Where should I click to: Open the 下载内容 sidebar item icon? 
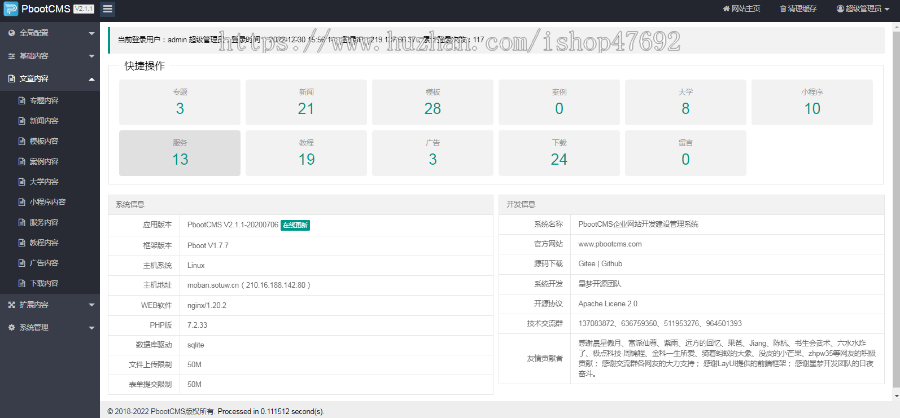tap(22, 284)
